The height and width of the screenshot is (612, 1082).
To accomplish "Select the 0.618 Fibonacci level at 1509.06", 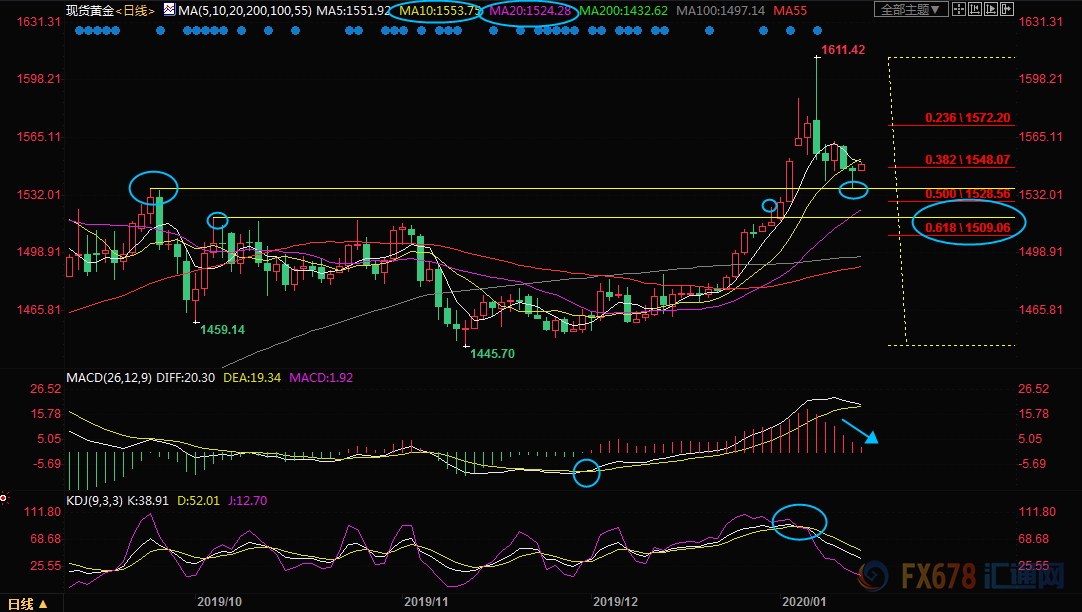I will pyautogui.click(x=967, y=228).
